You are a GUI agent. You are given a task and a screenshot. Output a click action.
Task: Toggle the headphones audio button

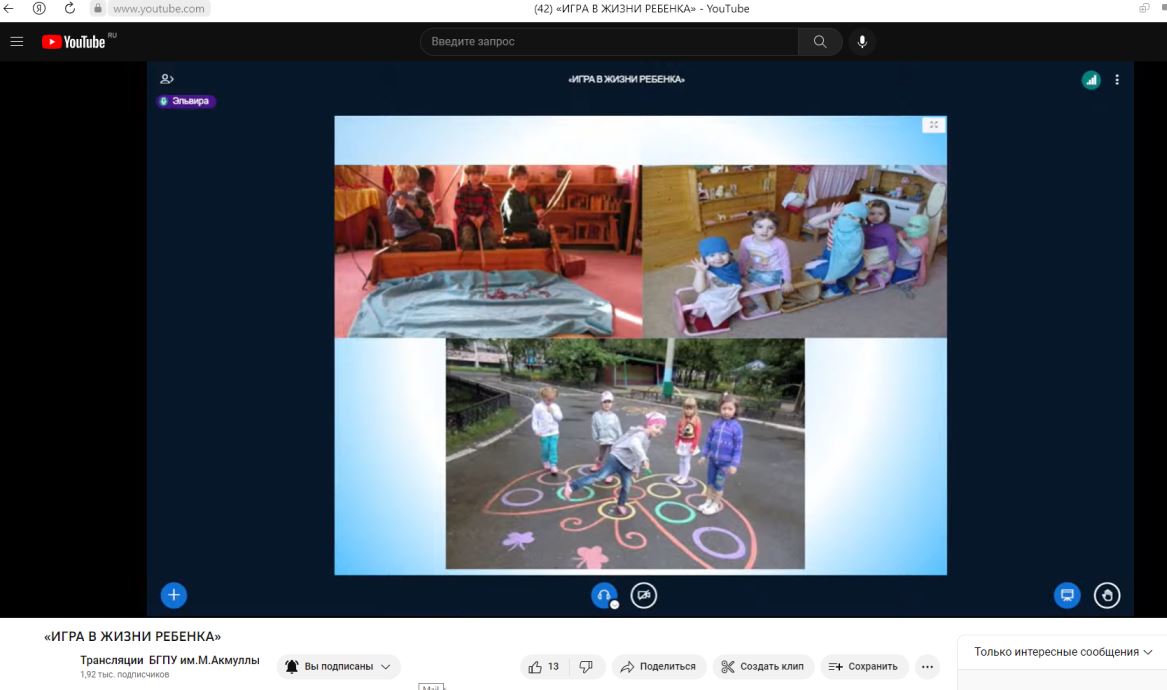pos(604,595)
